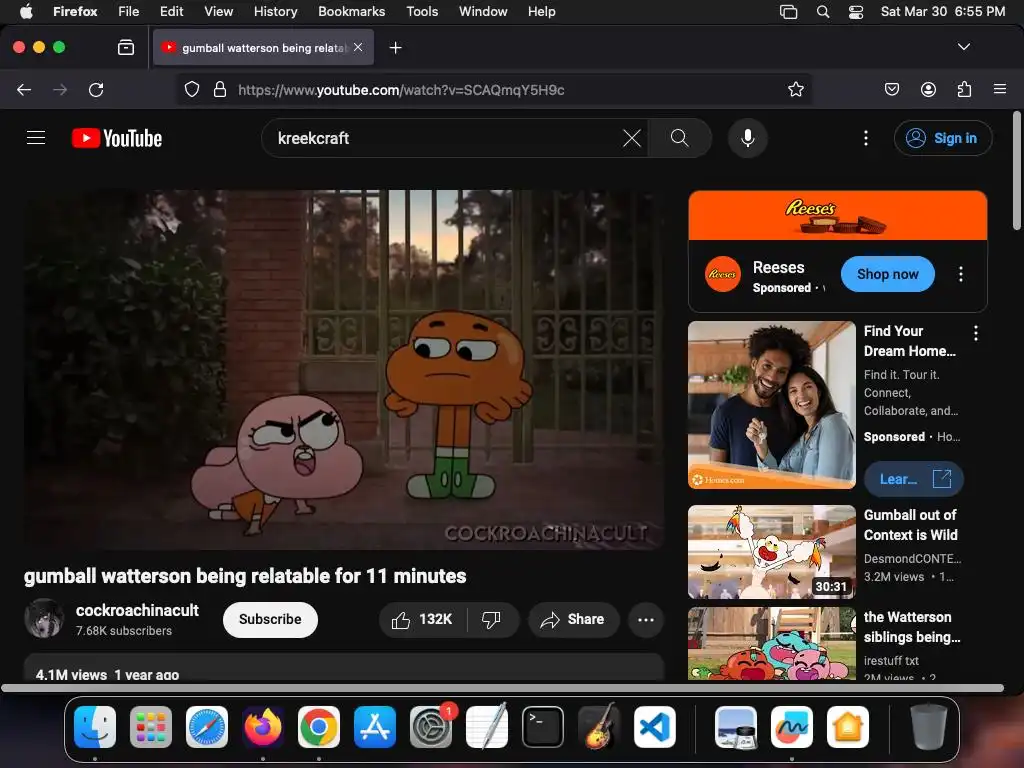
Task: Click Shop now on Reeses ad
Action: click(888, 274)
